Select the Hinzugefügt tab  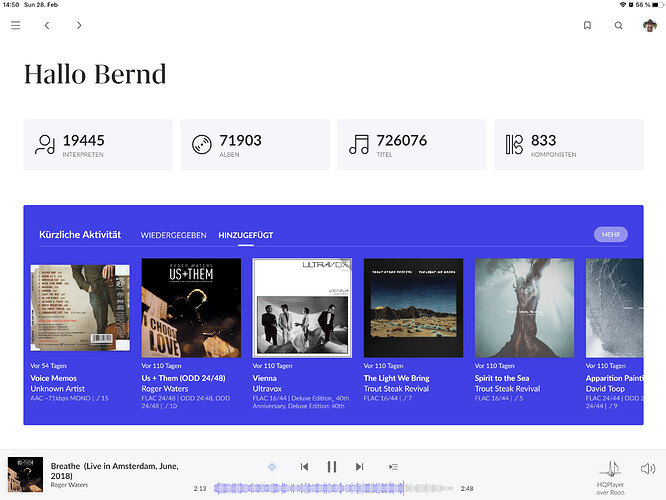[246, 235]
